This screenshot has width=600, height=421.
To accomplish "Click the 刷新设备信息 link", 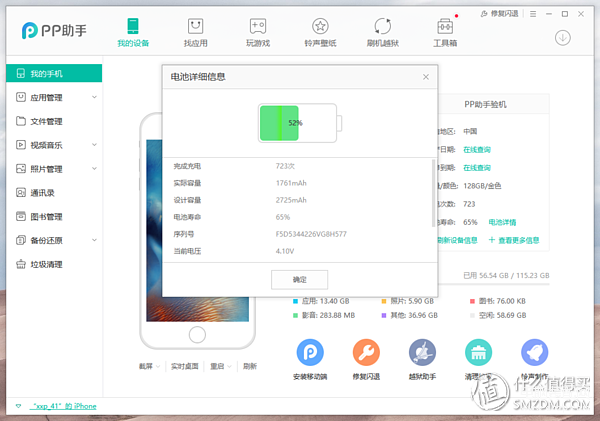I will point(458,240).
